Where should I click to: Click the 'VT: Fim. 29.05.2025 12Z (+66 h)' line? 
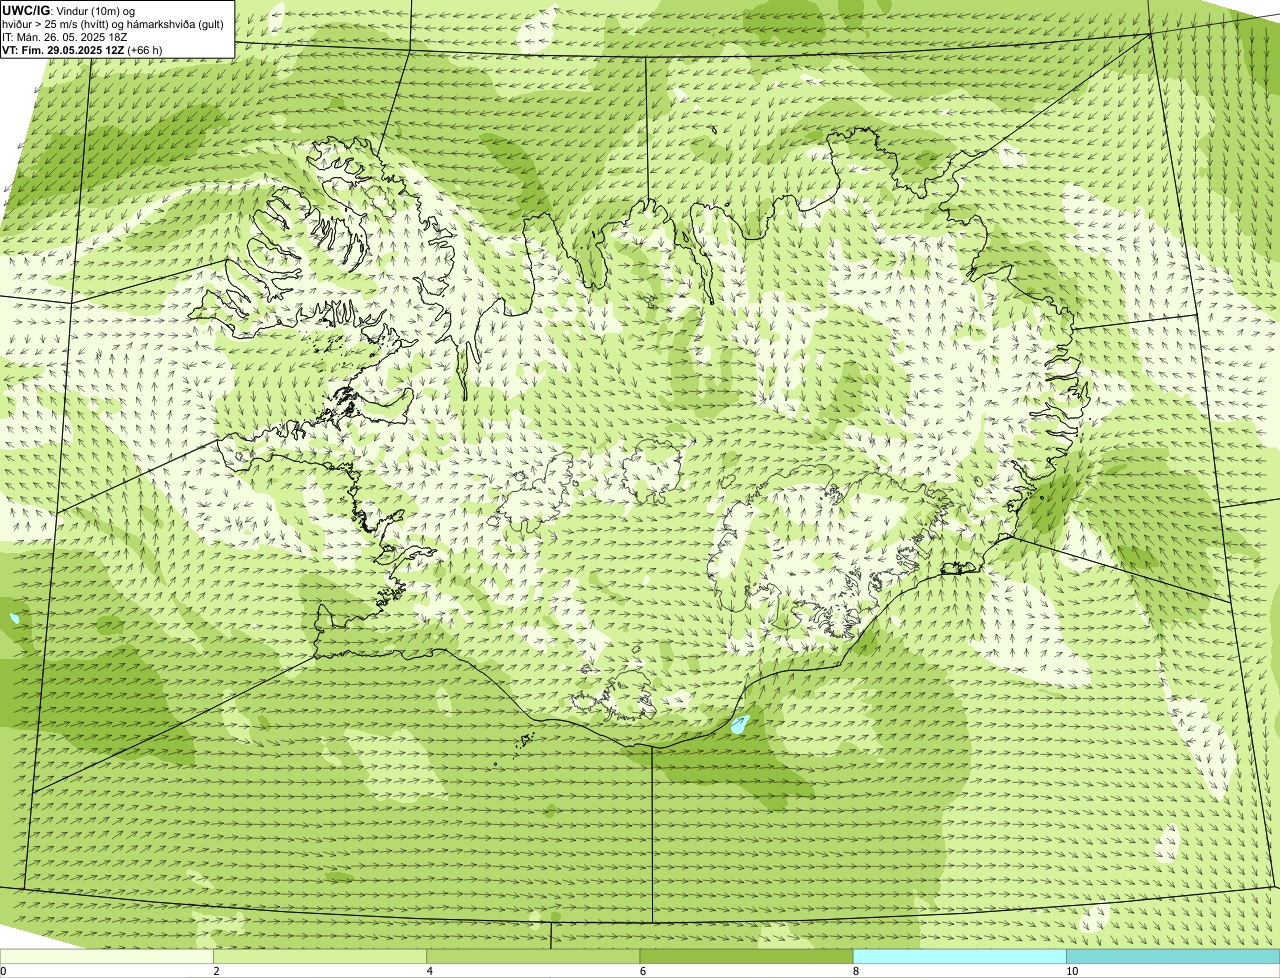(x=82, y=50)
